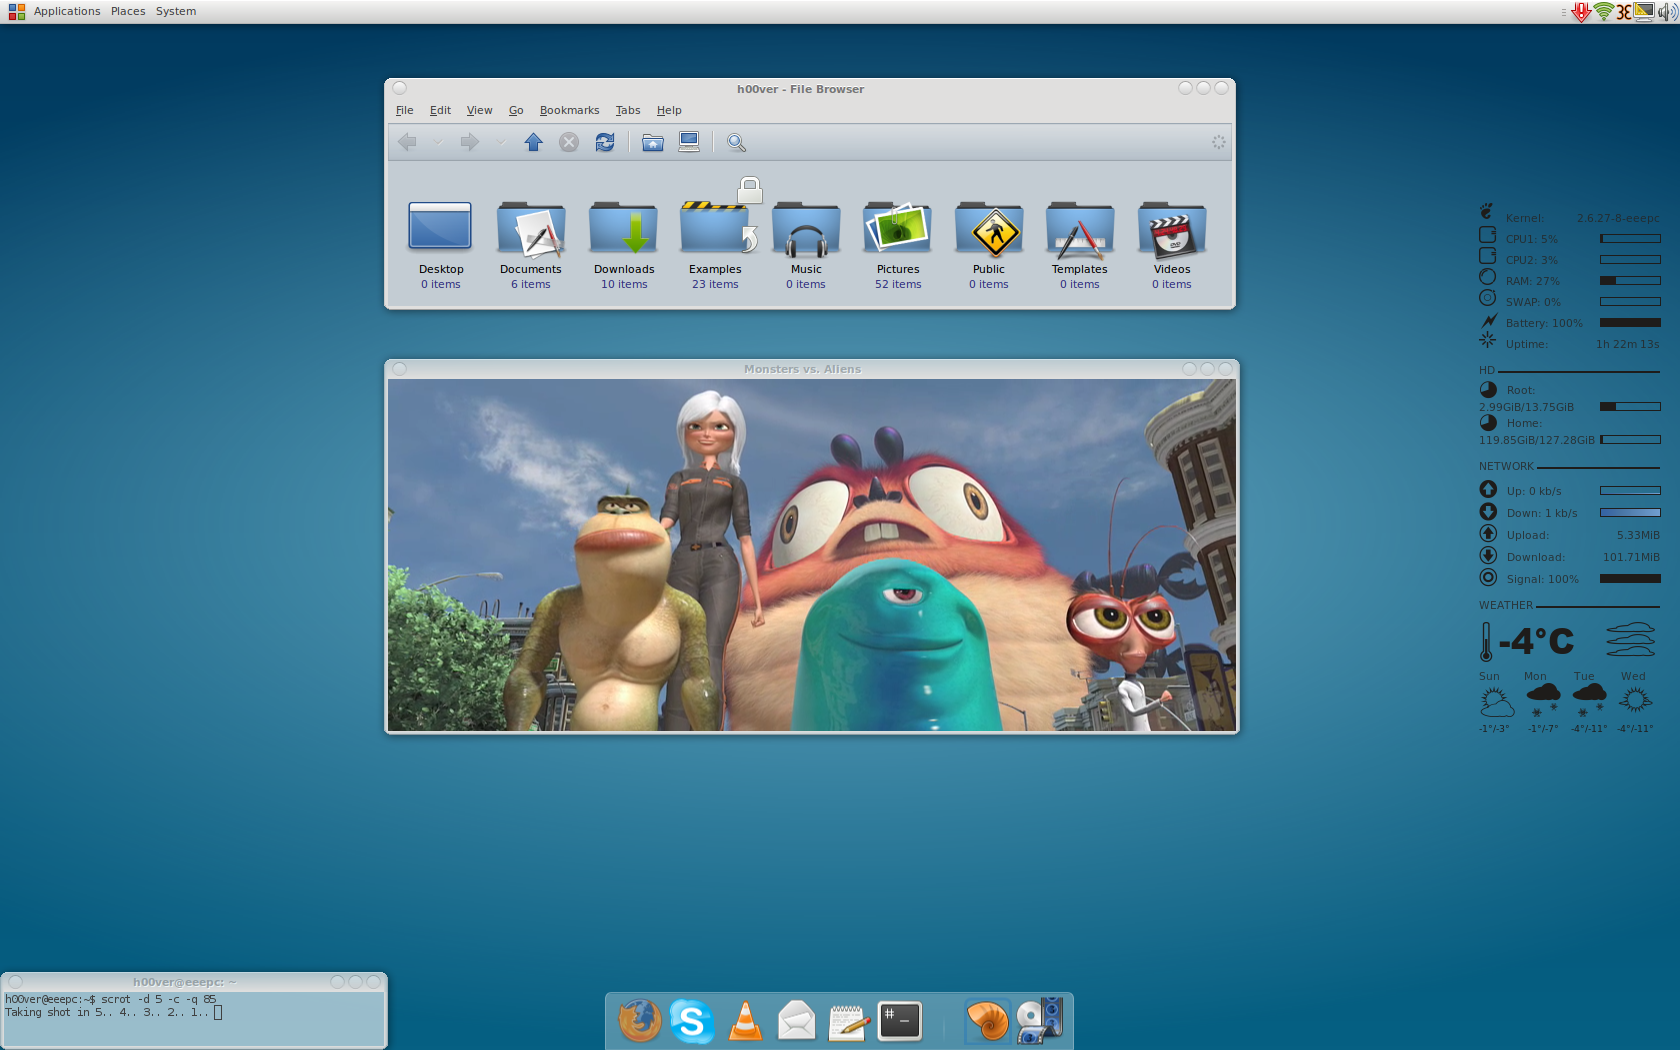Open the Pictures folder
Image resolution: width=1680 pixels, height=1050 pixels.
tap(898, 245)
